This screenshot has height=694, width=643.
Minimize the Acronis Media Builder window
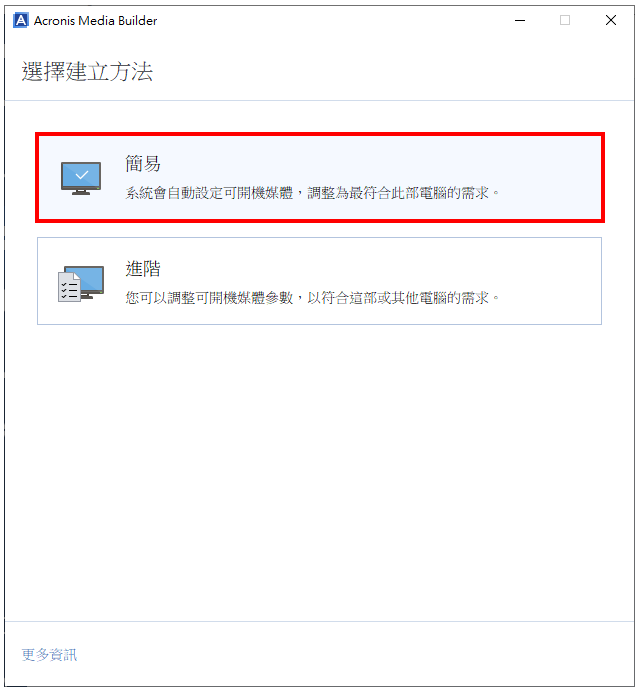520,20
